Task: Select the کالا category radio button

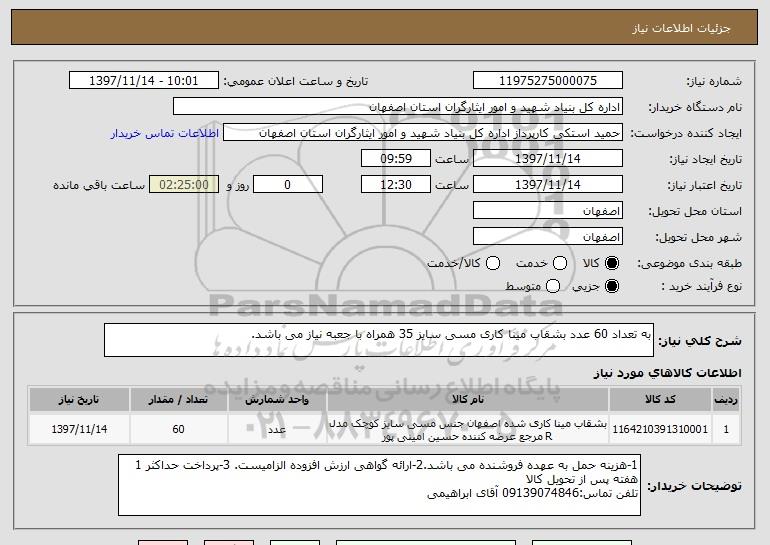Action: point(612,263)
